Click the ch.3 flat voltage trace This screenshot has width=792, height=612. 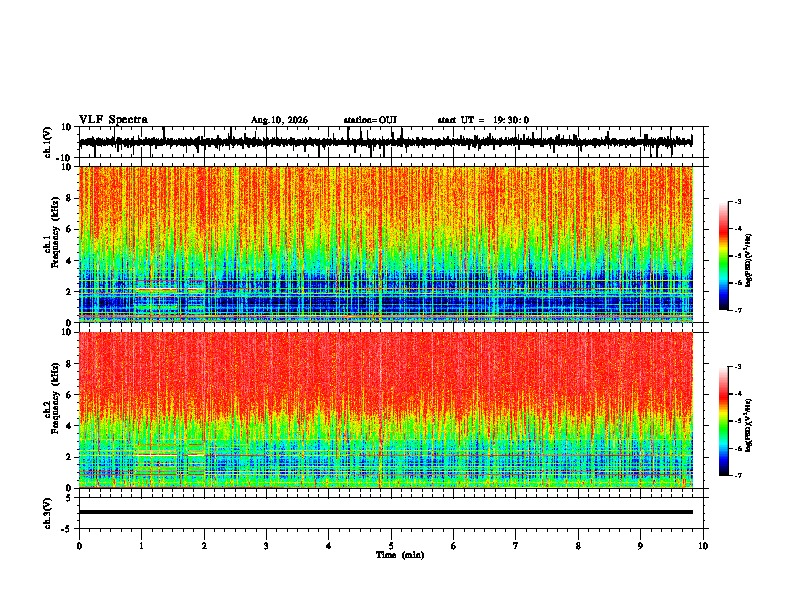click(x=386, y=512)
